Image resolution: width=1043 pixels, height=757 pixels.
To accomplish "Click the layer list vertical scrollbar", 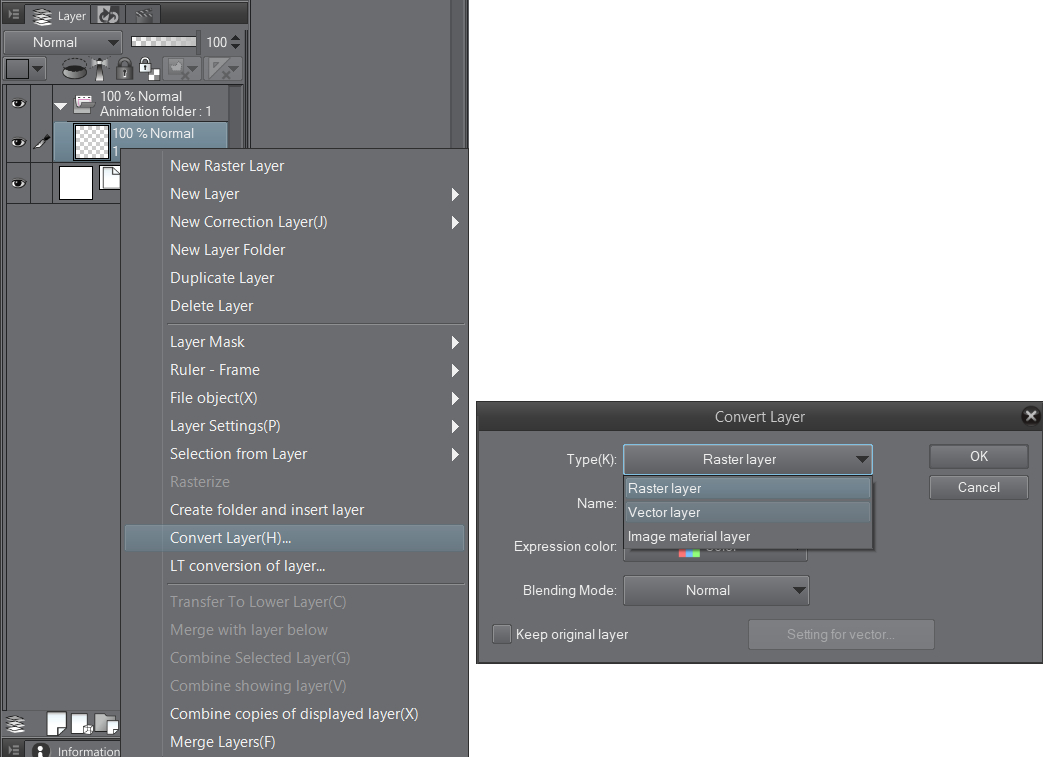I will 236,116.
